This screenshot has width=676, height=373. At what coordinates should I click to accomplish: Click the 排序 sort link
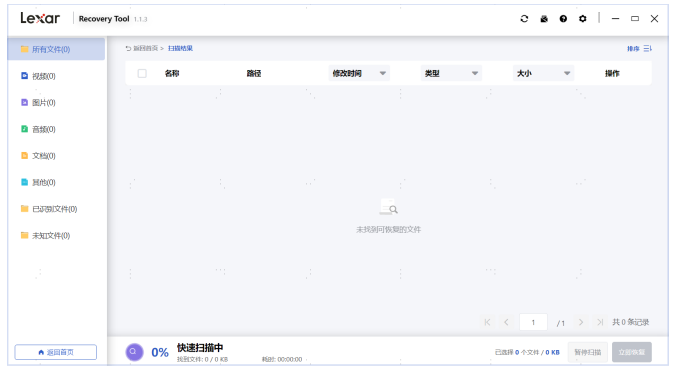click(633, 49)
